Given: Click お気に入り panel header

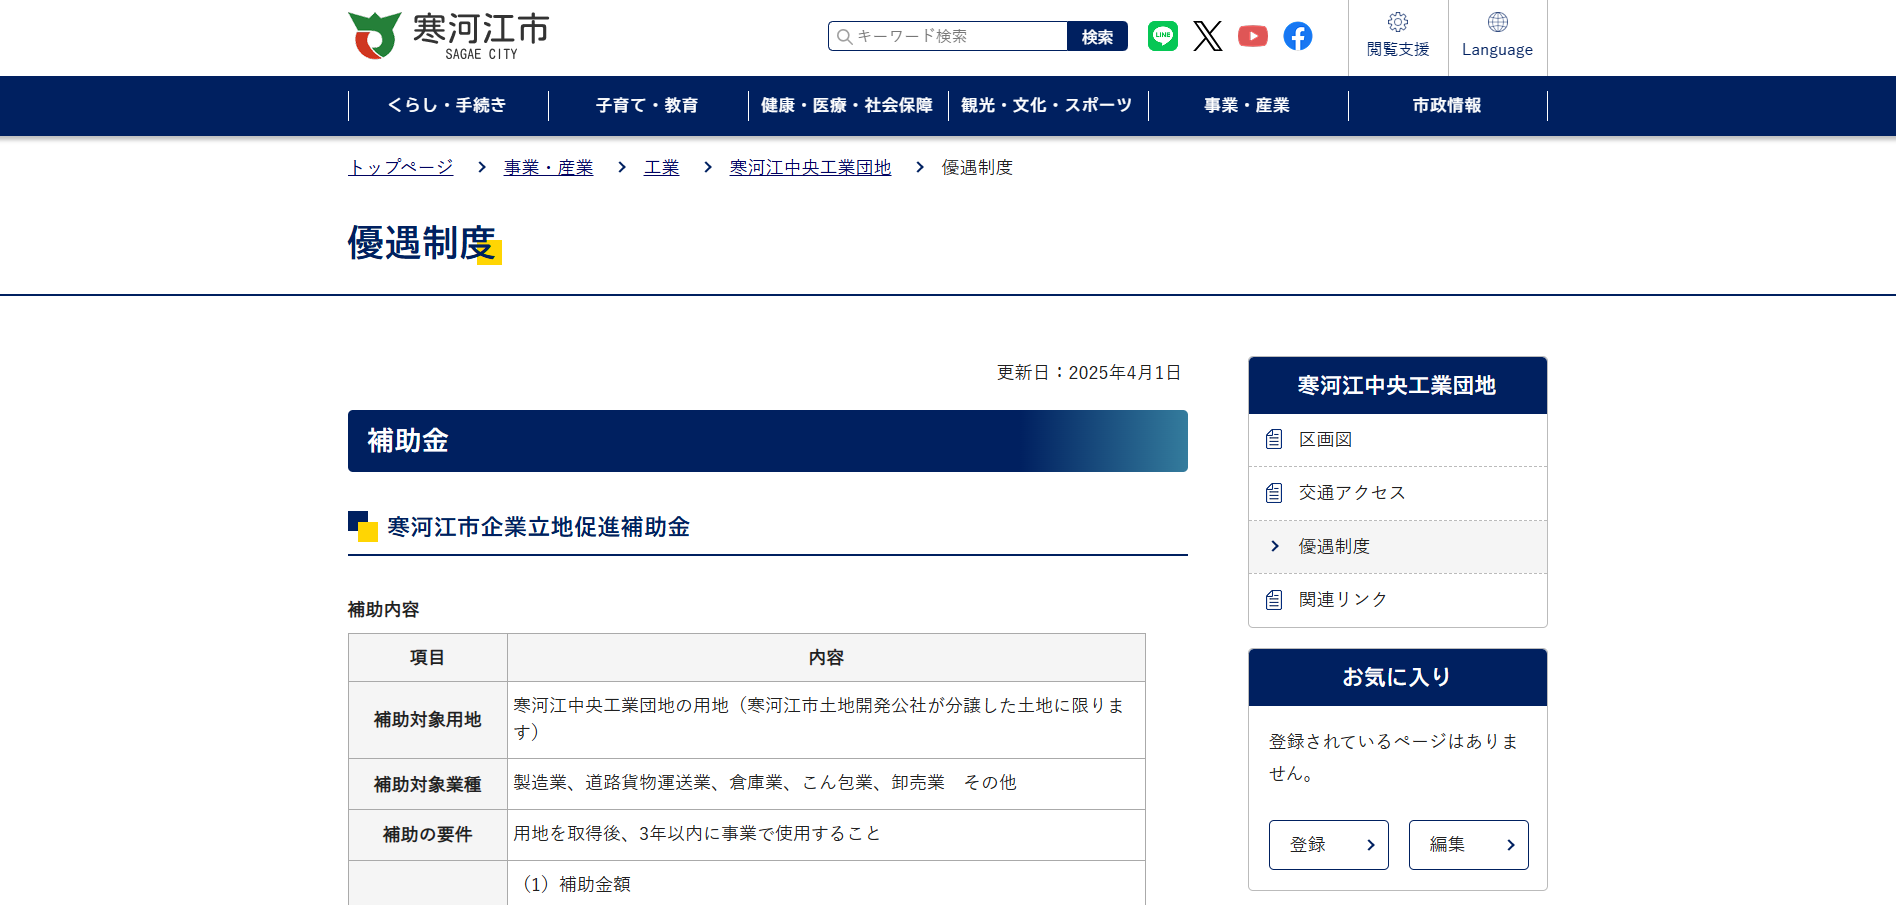Looking at the screenshot, I should 1398,678.
